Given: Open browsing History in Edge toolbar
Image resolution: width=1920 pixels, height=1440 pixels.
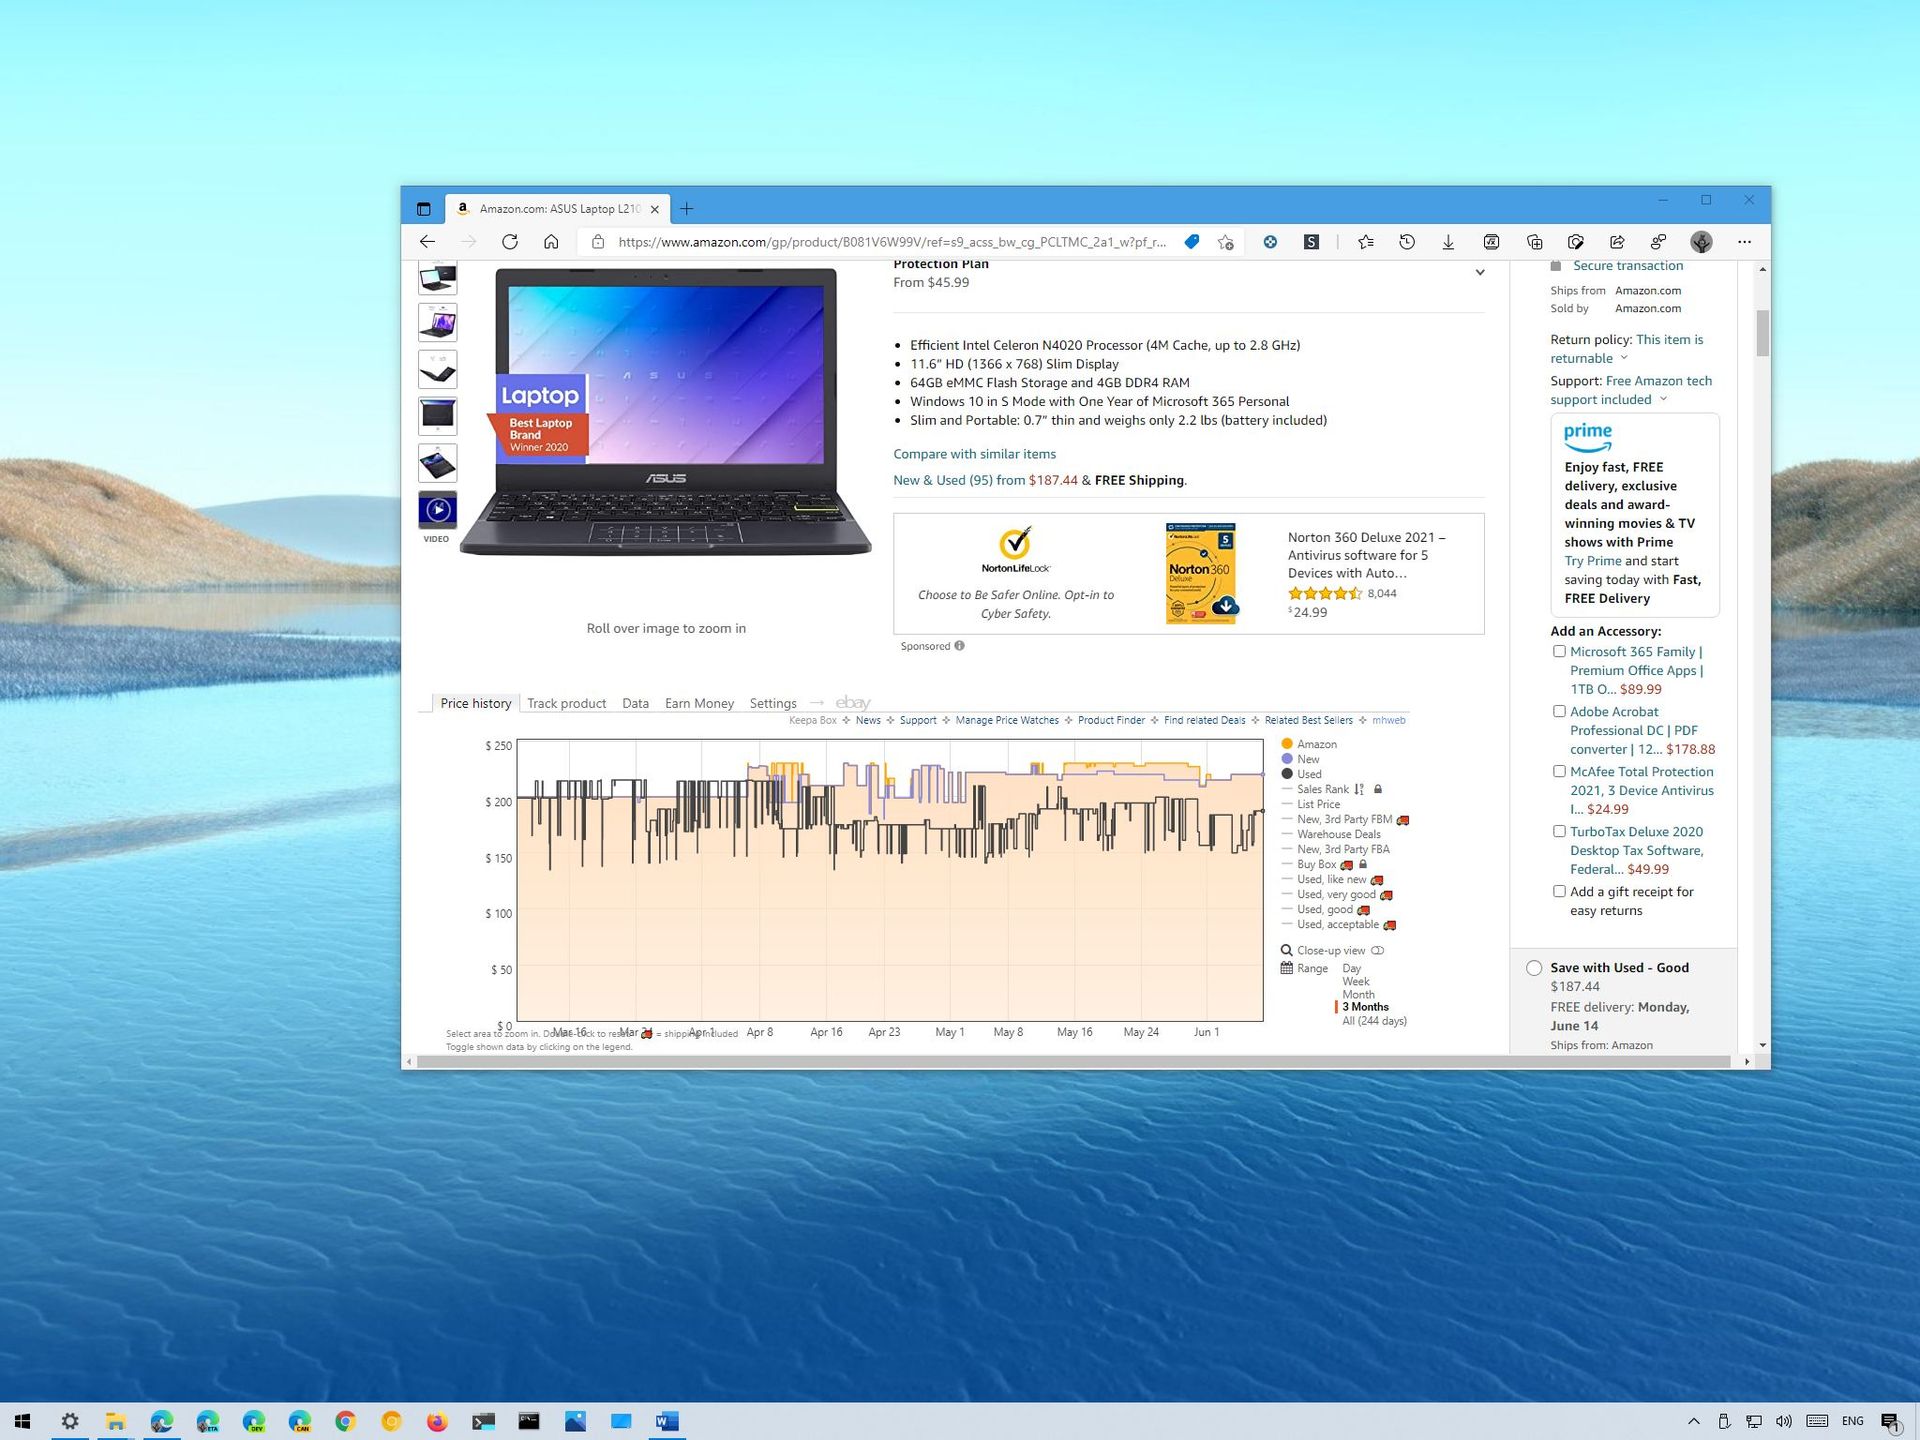Looking at the screenshot, I should (x=1406, y=241).
